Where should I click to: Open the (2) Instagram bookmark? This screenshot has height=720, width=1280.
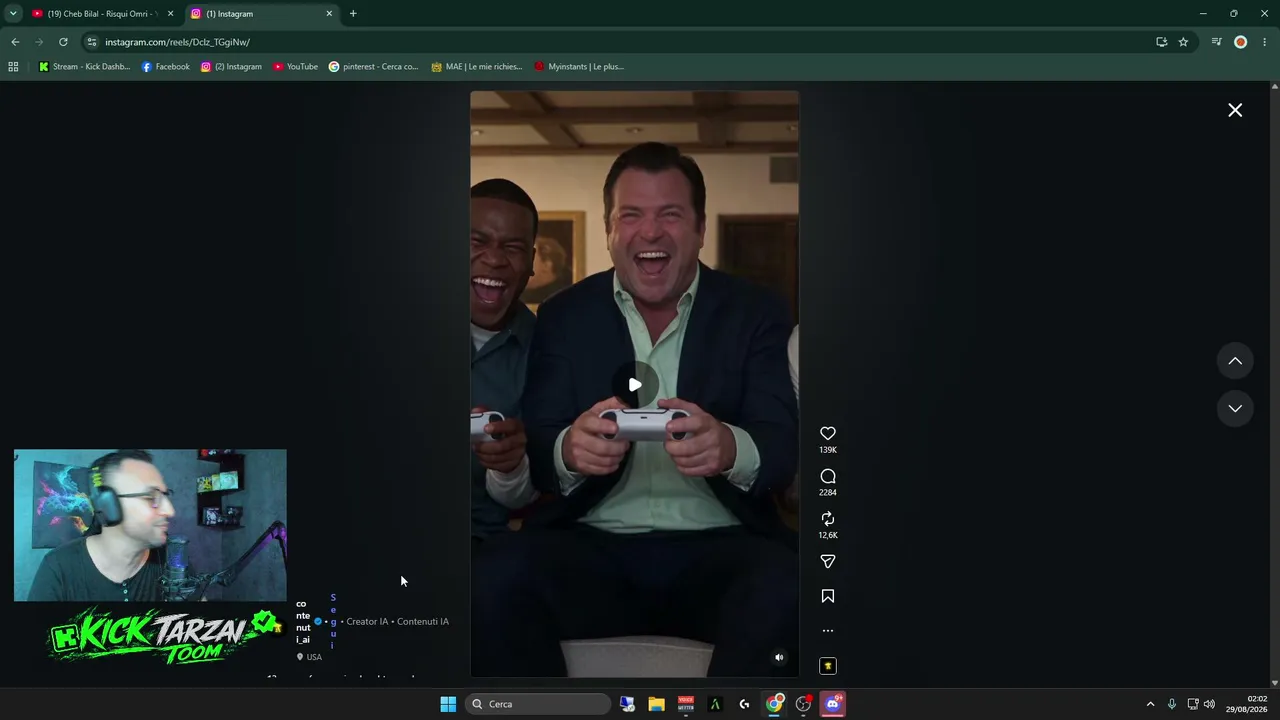(x=231, y=67)
